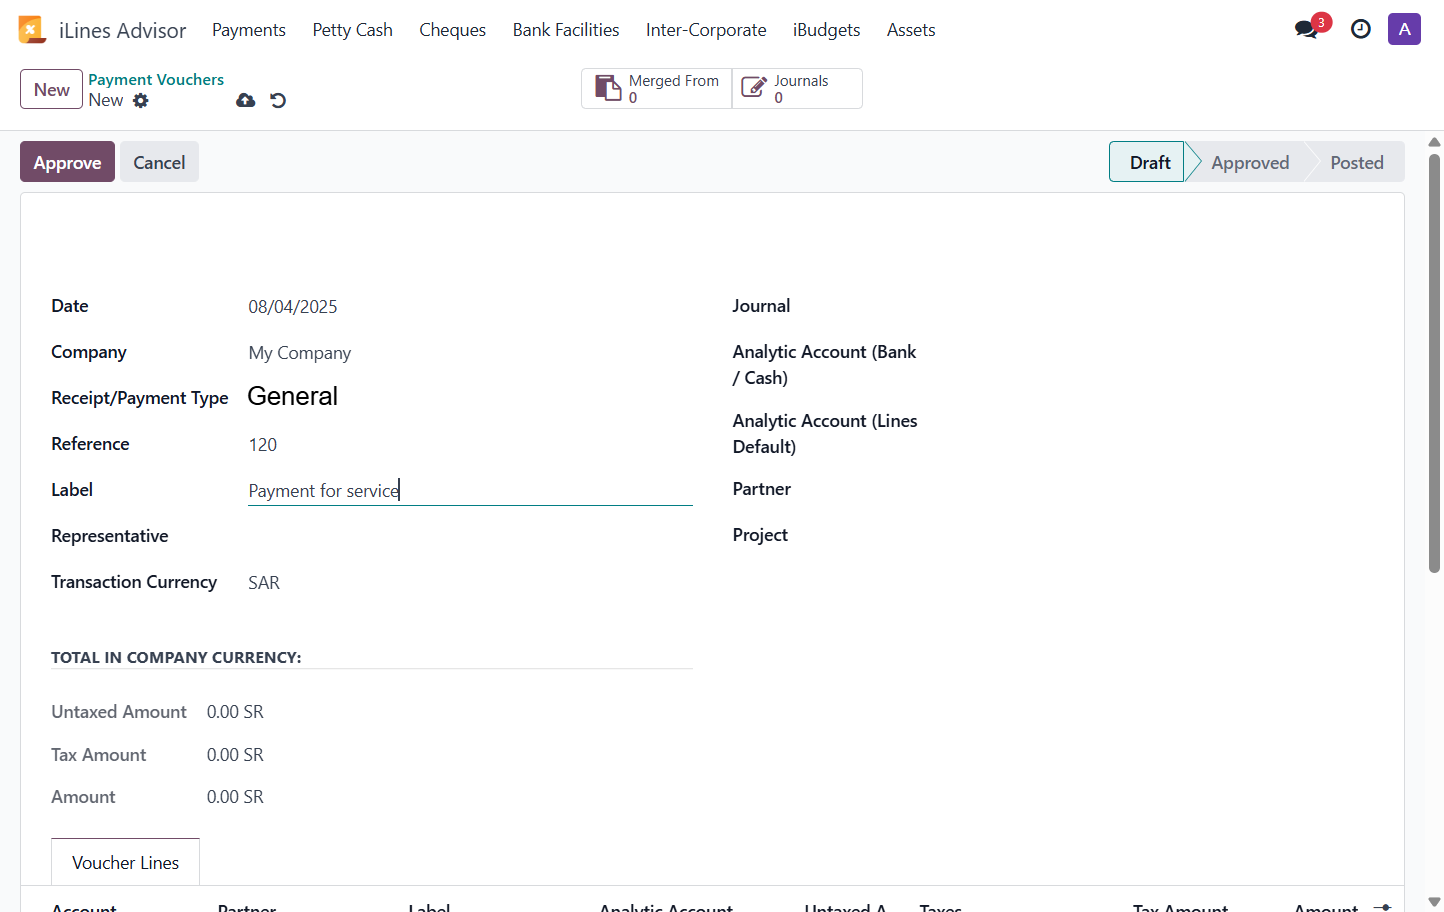
Task: Open the user avatar menu
Action: point(1404,29)
